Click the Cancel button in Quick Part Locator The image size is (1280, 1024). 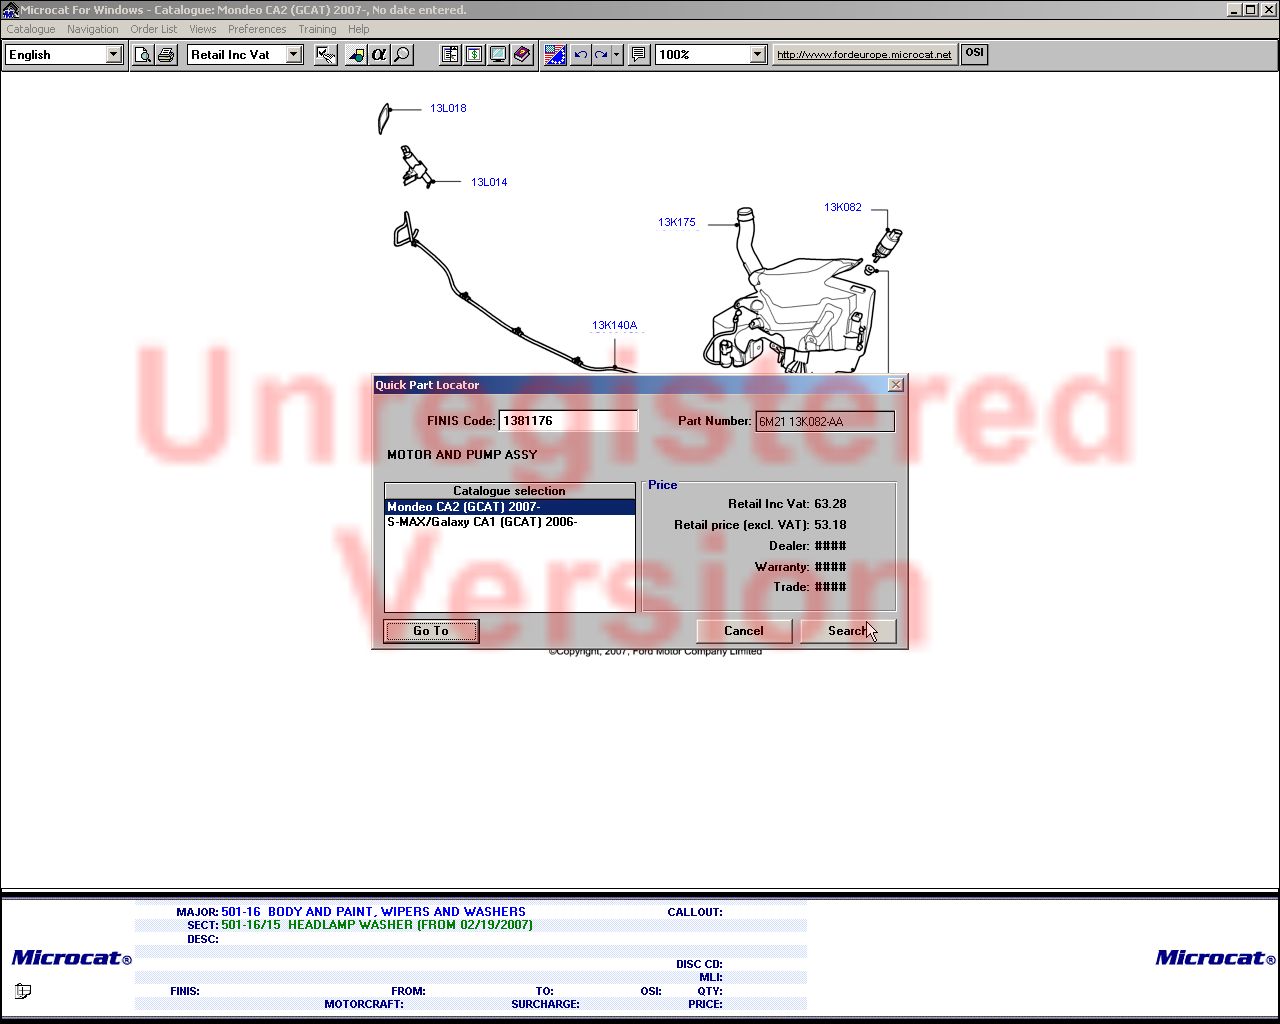tap(744, 631)
